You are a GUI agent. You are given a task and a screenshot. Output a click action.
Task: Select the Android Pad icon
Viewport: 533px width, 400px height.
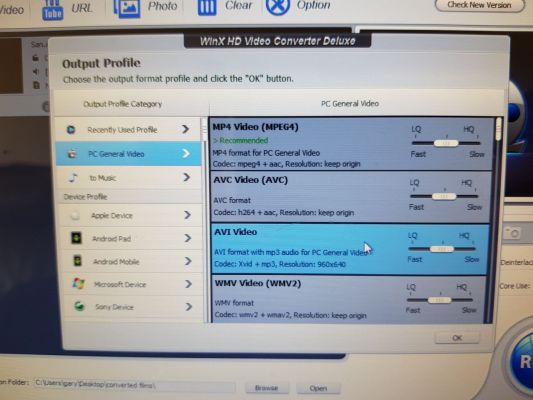click(76, 238)
